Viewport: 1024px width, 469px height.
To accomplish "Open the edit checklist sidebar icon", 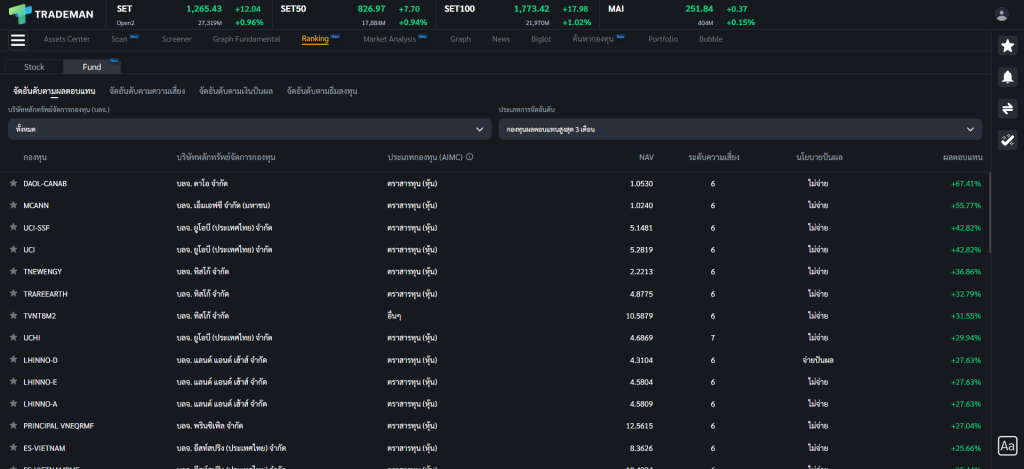I will coord(1008,140).
